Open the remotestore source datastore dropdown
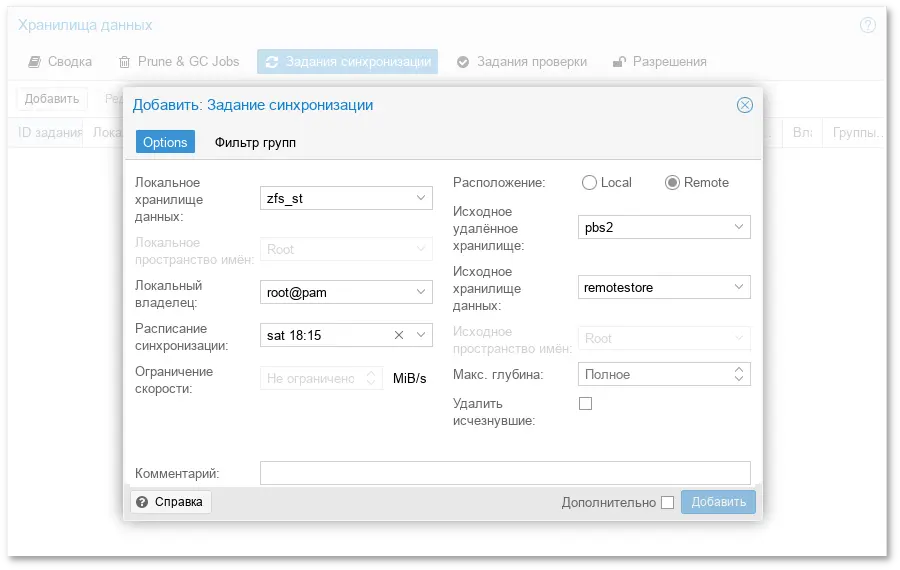This screenshot has height=570, width=900. (x=739, y=287)
